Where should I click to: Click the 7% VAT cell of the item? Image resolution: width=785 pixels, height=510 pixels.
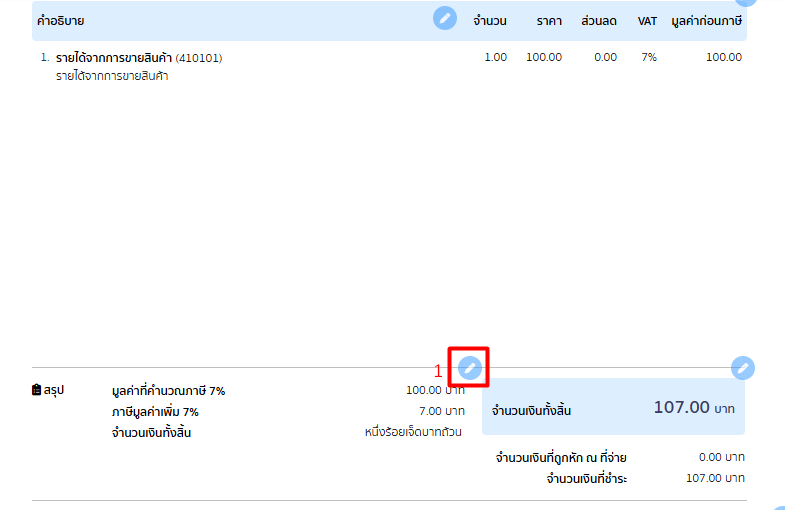point(649,57)
